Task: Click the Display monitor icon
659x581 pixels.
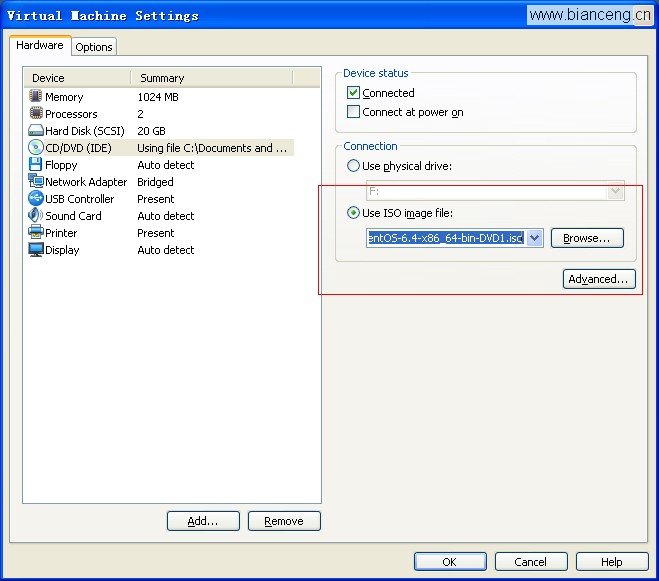Action: (36, 249)
